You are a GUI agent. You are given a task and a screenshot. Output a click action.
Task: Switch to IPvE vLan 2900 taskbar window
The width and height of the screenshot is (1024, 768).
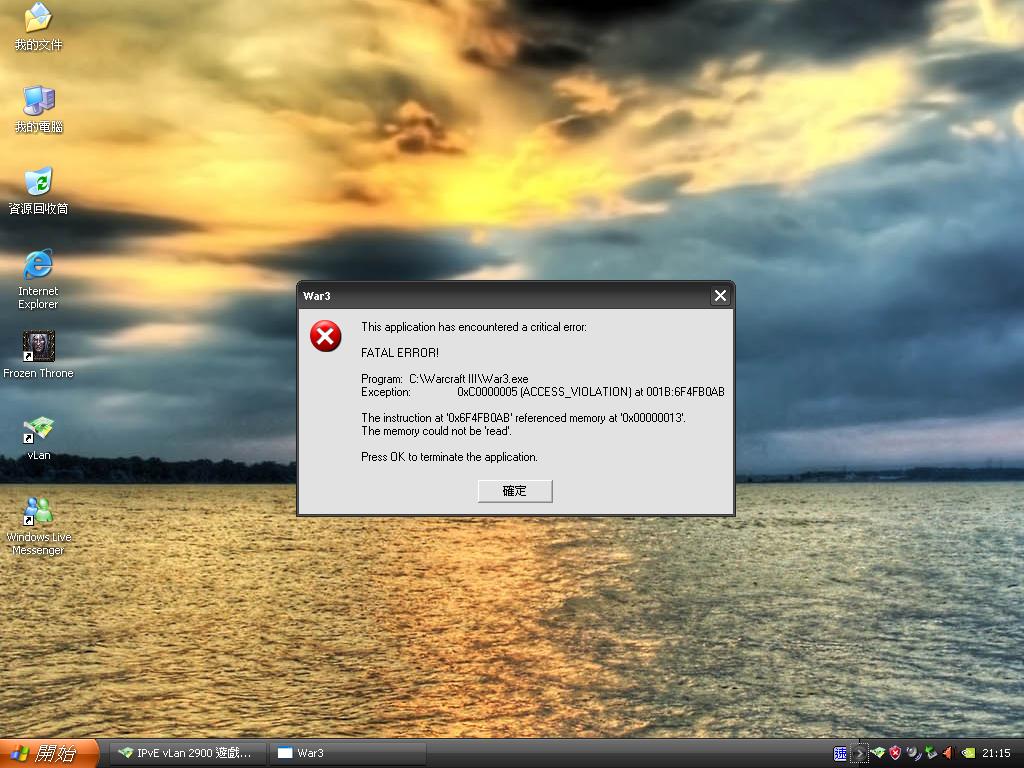tap(186, 753)
